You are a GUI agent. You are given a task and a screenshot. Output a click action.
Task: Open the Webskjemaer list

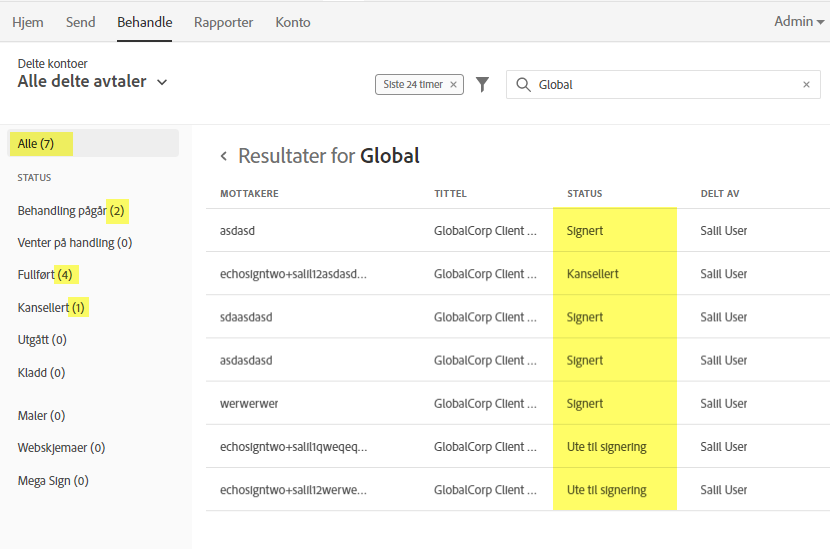pyautogui.click(x=61, y=448)
